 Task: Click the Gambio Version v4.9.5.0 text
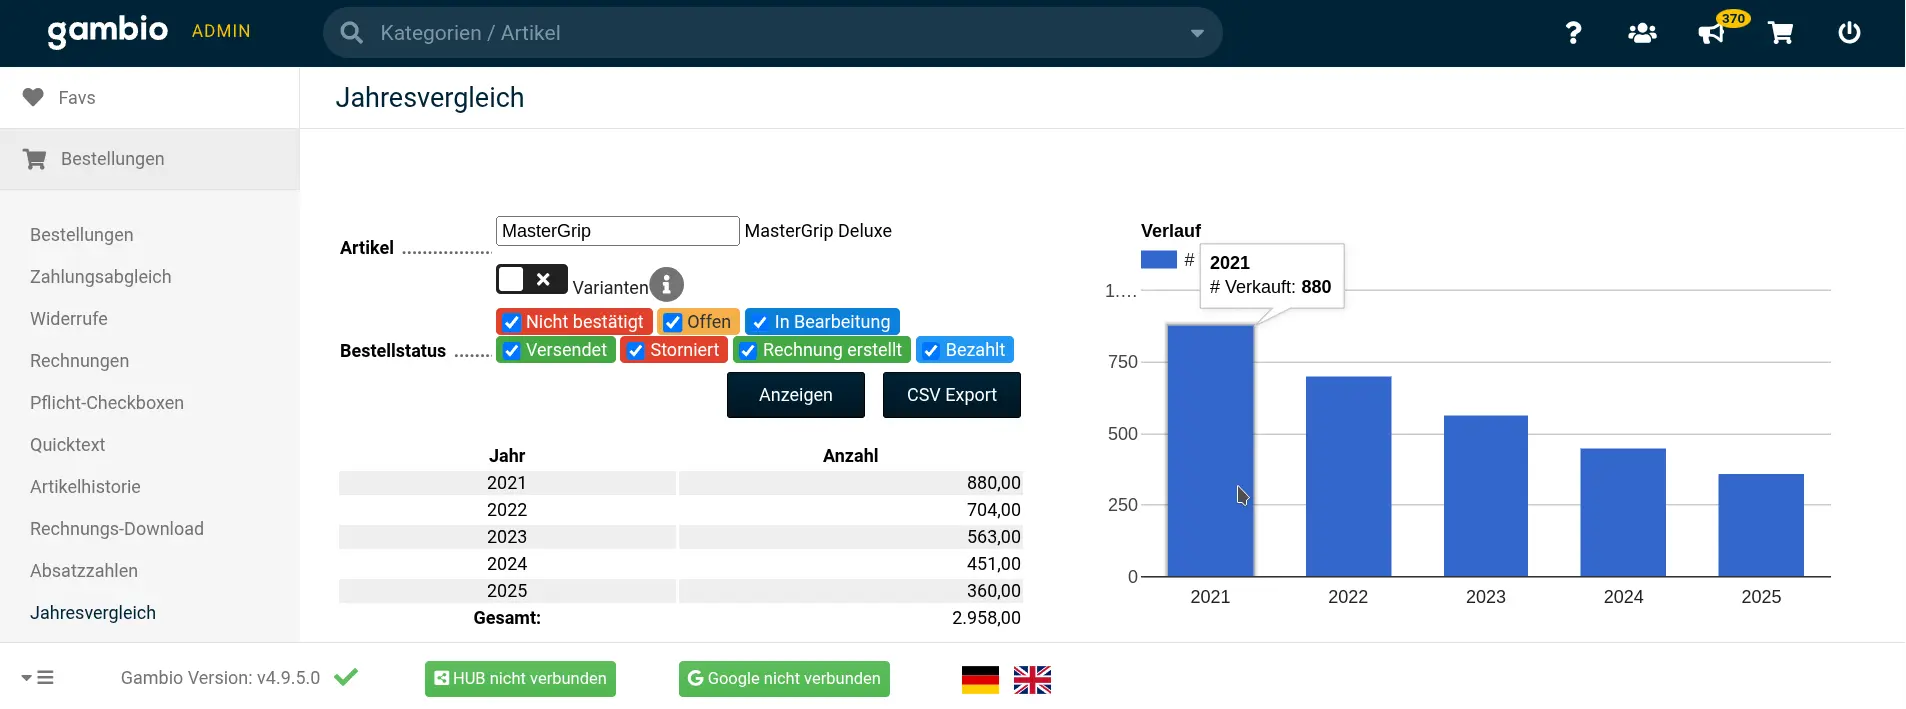pos(220,678)
